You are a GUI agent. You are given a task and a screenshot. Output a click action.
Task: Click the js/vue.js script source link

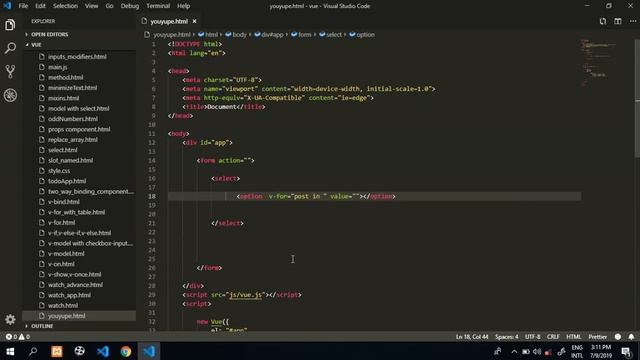coord(245,295)
